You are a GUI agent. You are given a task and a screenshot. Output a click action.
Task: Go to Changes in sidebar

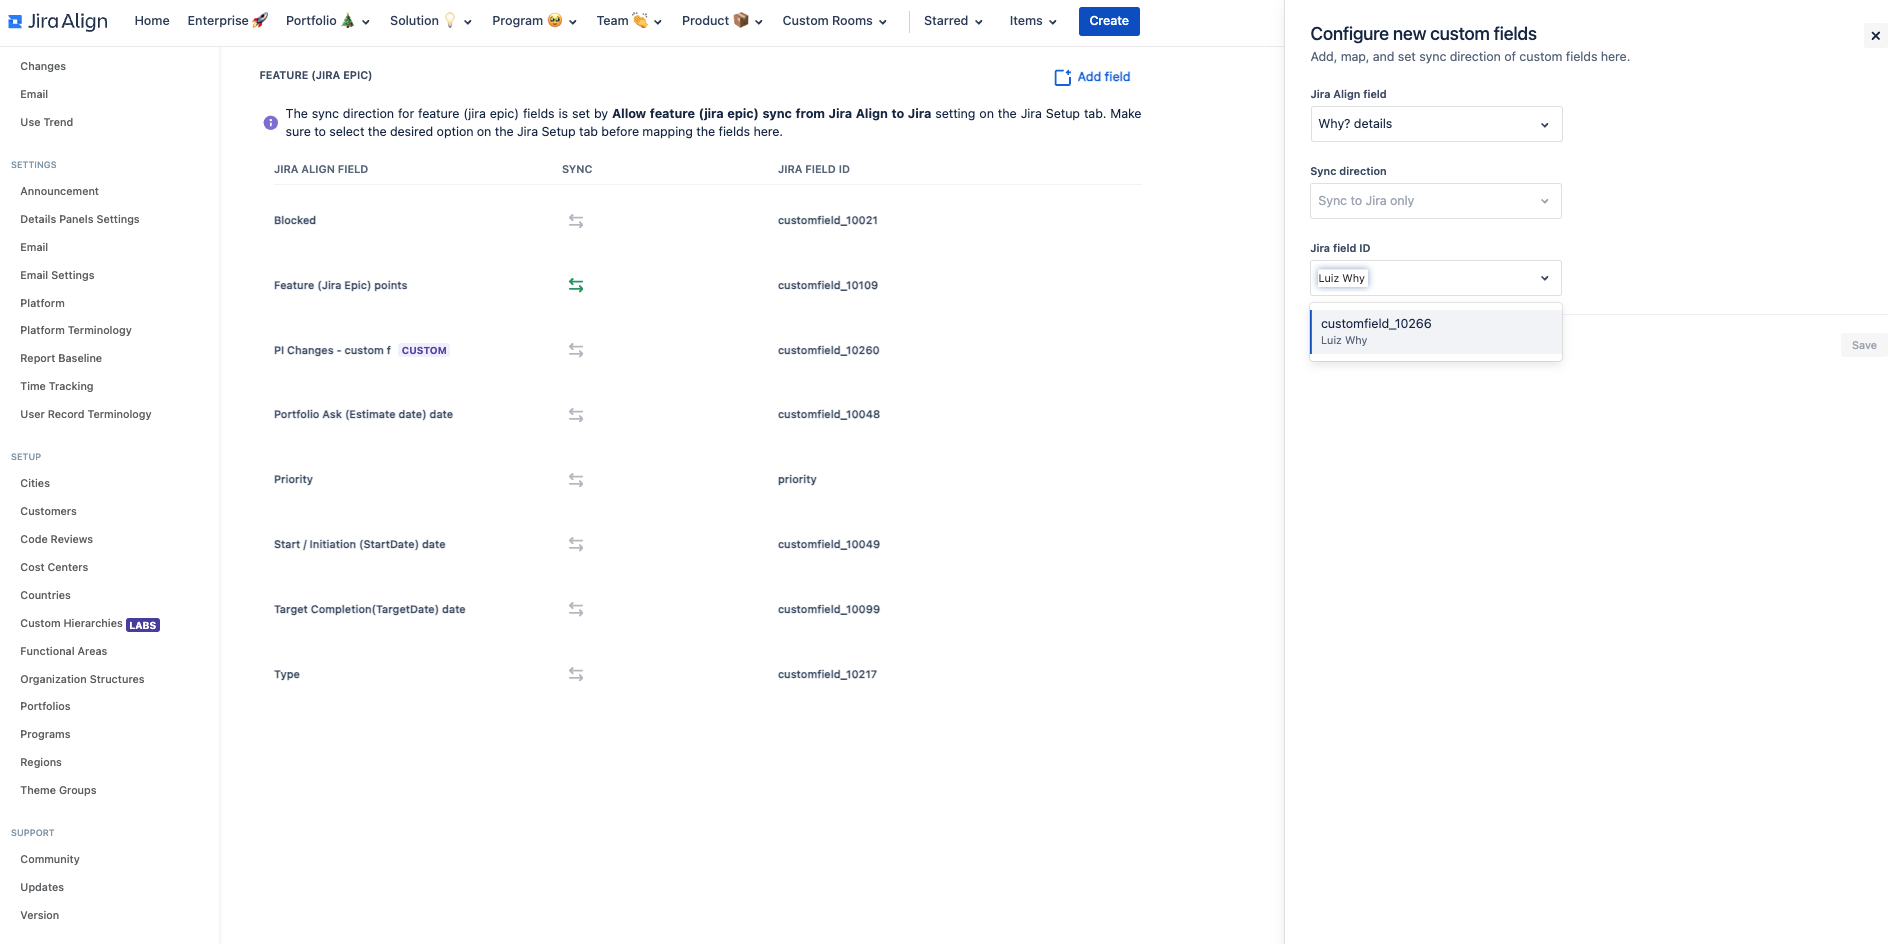[43, 67]
